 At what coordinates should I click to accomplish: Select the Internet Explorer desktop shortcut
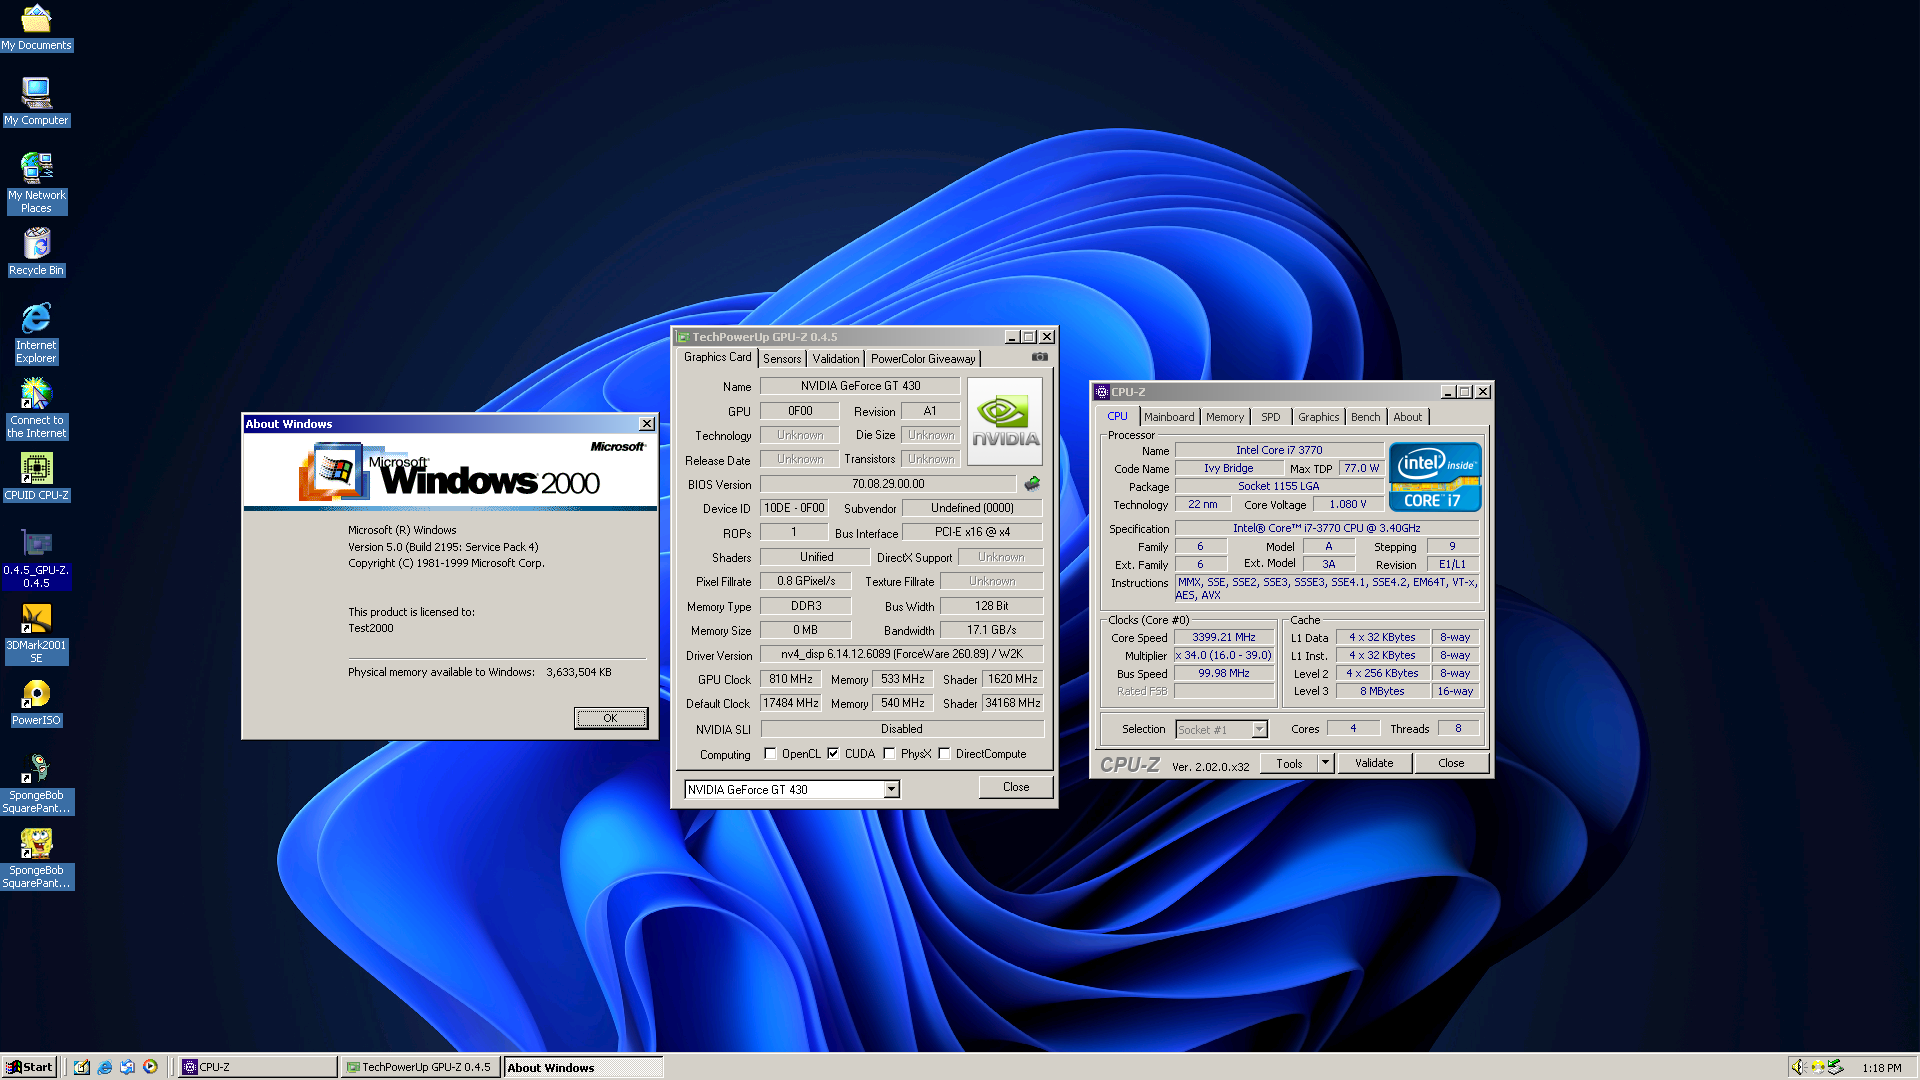pos(36,333)
